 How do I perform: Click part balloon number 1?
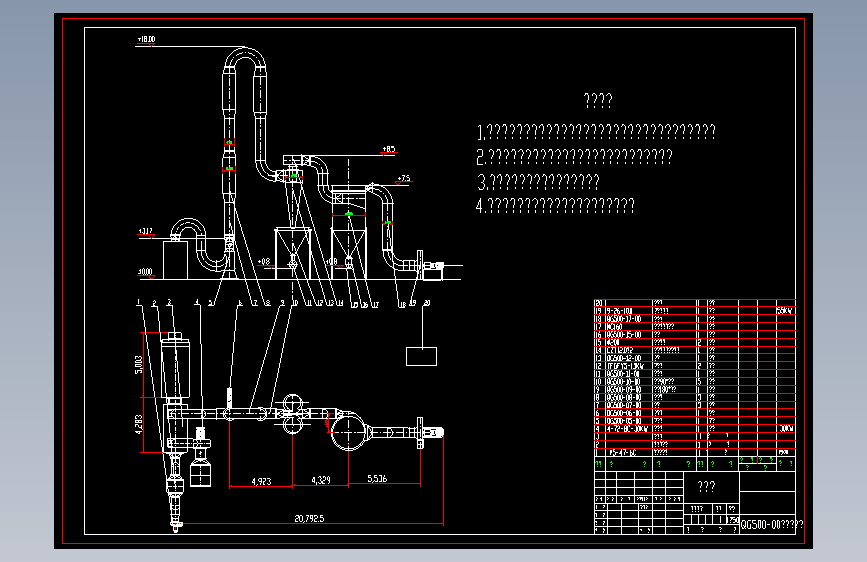[x=138, y=303]
